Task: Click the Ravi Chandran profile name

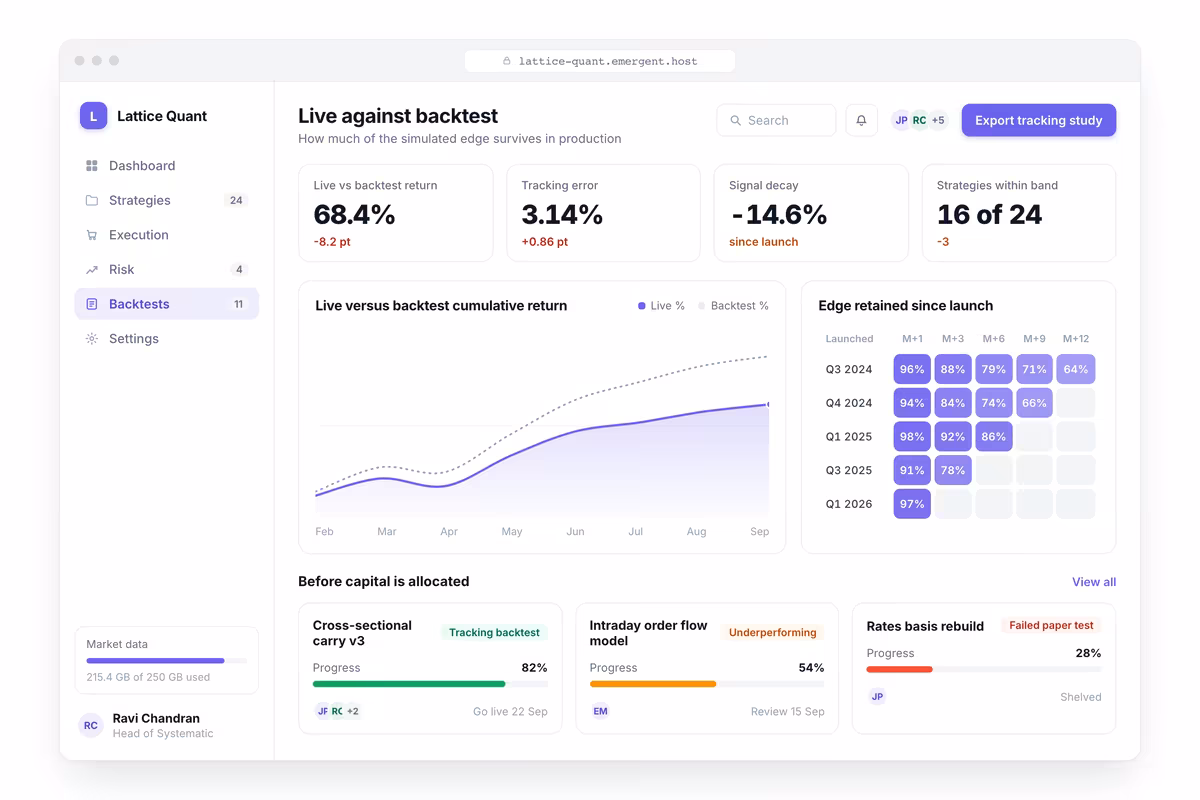Action: click(x=156, y=718)
